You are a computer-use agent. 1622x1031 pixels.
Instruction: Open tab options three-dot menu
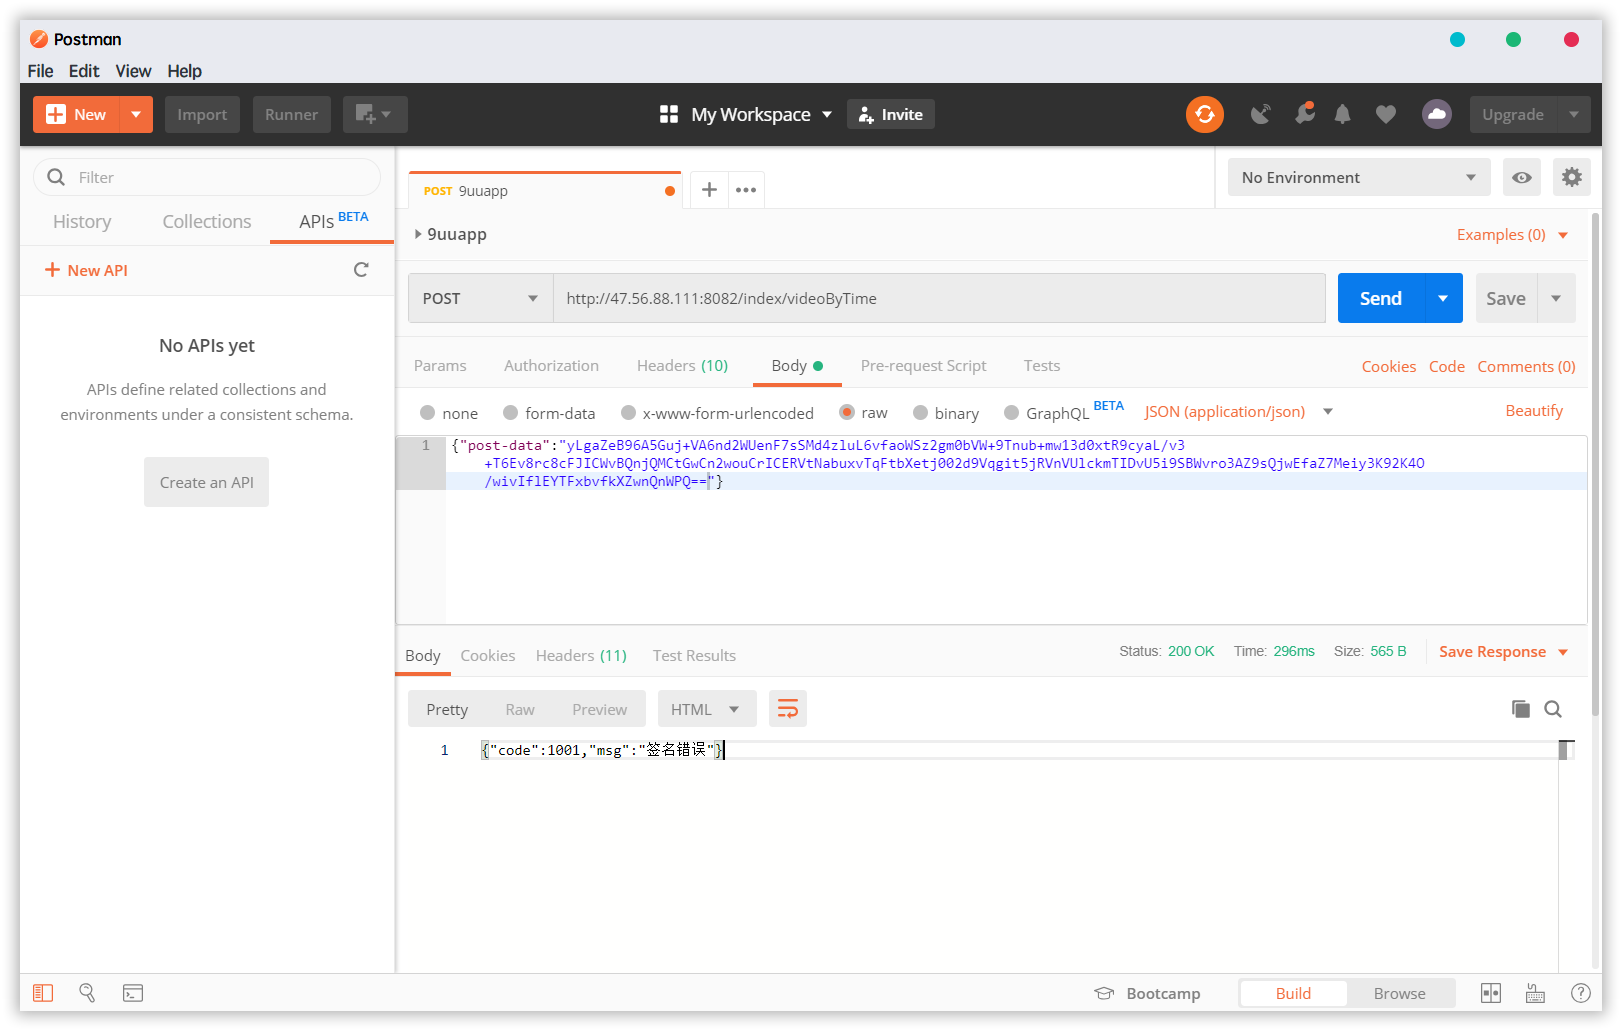[746, 190]
